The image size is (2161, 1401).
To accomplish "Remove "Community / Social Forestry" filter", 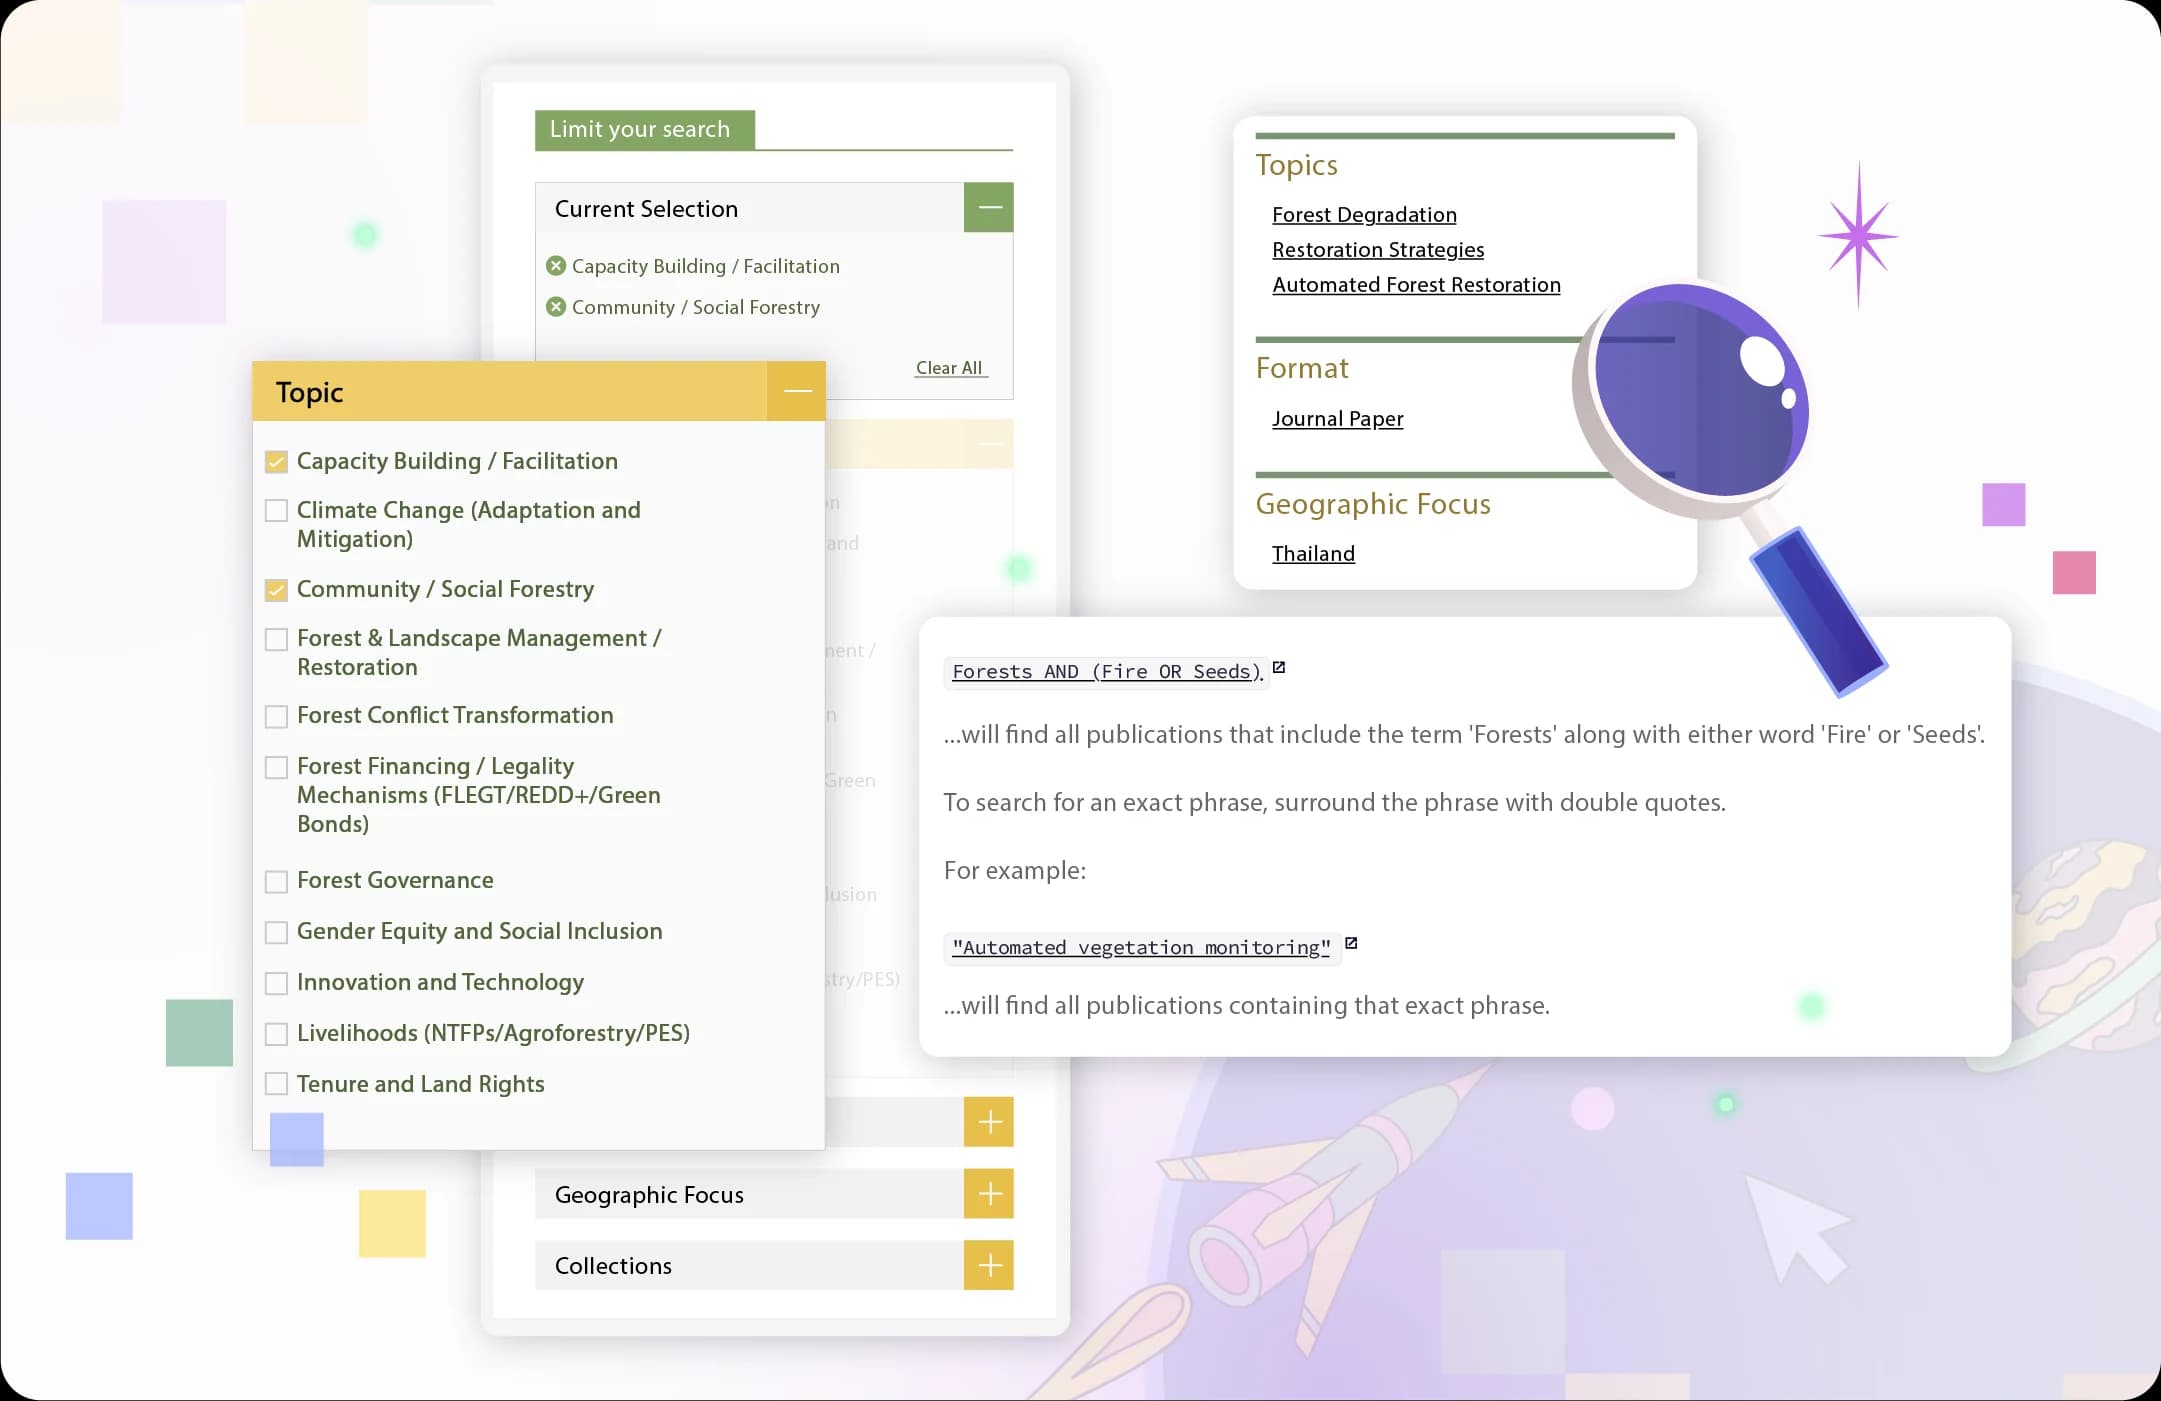I will [x=557, y=307].
